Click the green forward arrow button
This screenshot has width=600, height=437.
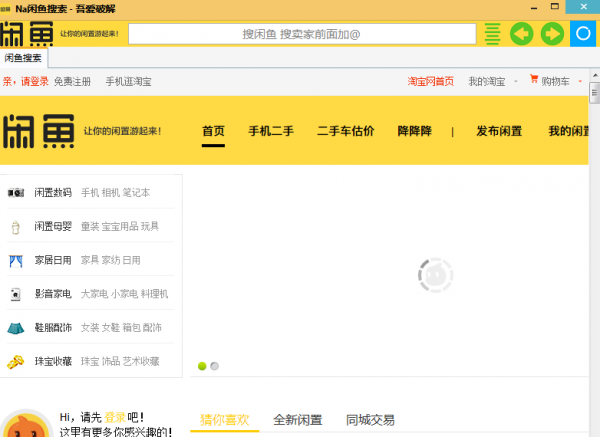(552, 34)
